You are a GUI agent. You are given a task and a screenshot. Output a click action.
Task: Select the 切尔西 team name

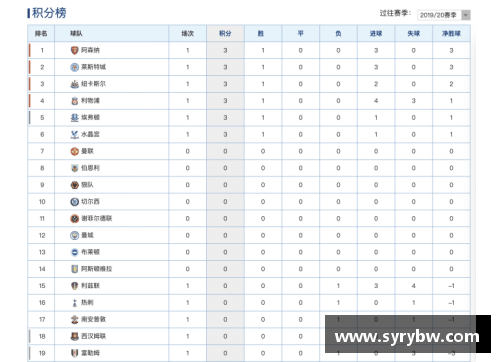[x=90, y=202]
